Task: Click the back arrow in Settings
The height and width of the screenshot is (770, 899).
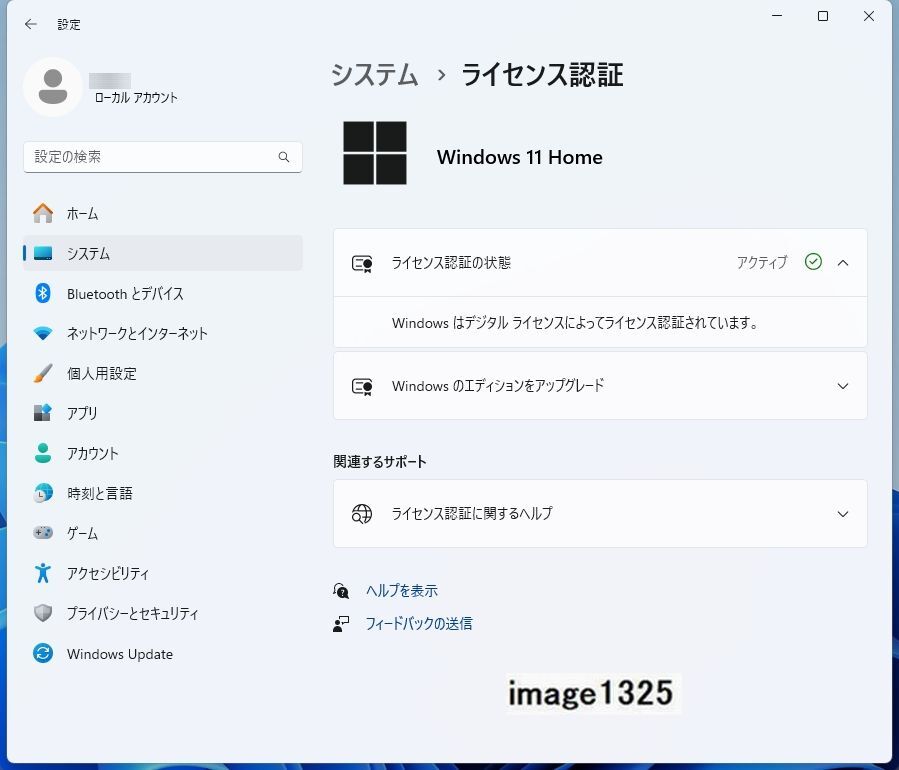Action: (30, 24)
